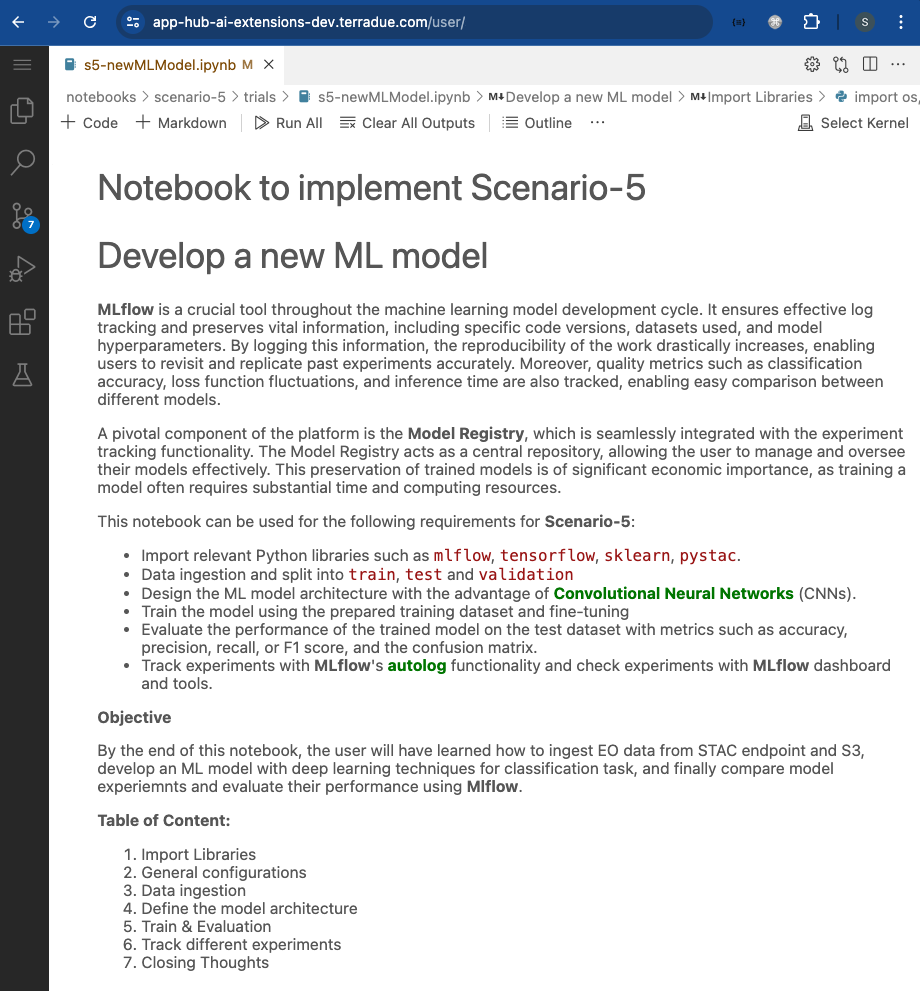Add a new Markdown cell
The height and width of the screenshot is (991, 920).
coord(181,123)
